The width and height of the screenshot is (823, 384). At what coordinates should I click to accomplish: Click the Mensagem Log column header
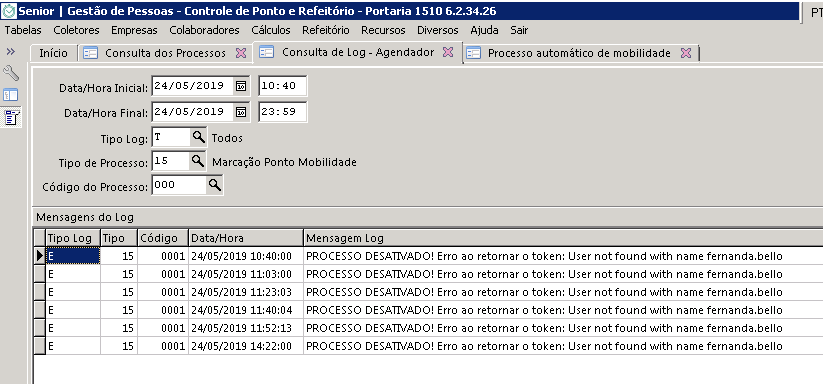[x=563, y=238]
